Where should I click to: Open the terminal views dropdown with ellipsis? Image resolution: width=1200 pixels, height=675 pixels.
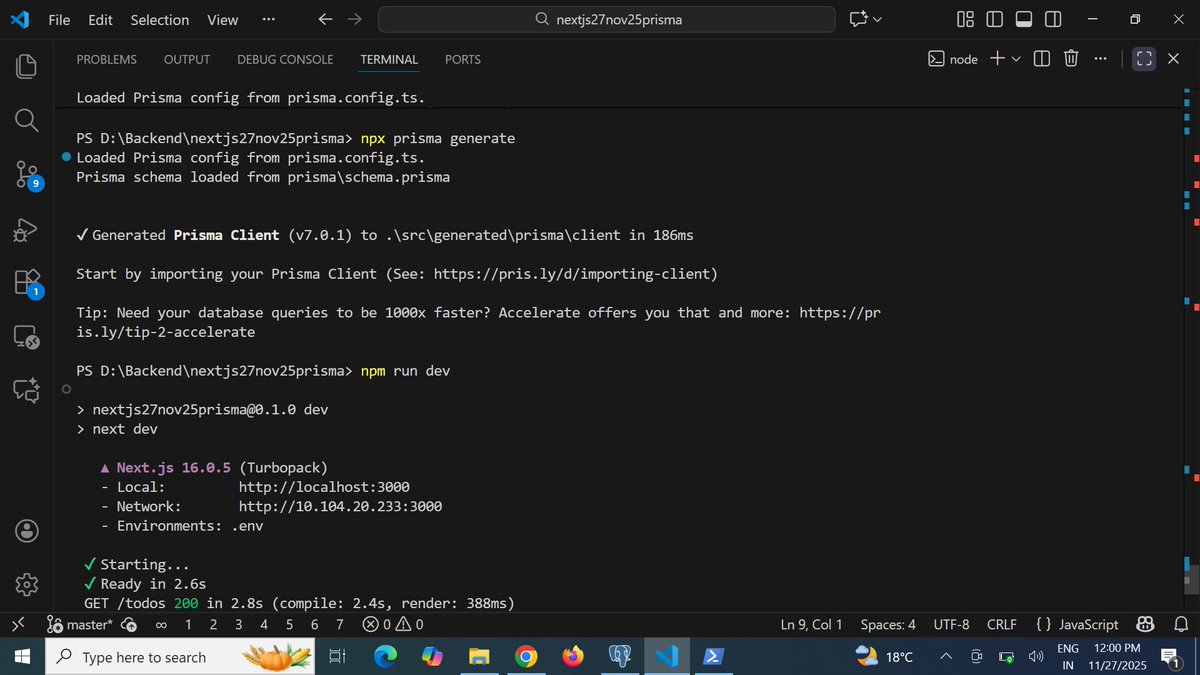[x=1100, y=59]
